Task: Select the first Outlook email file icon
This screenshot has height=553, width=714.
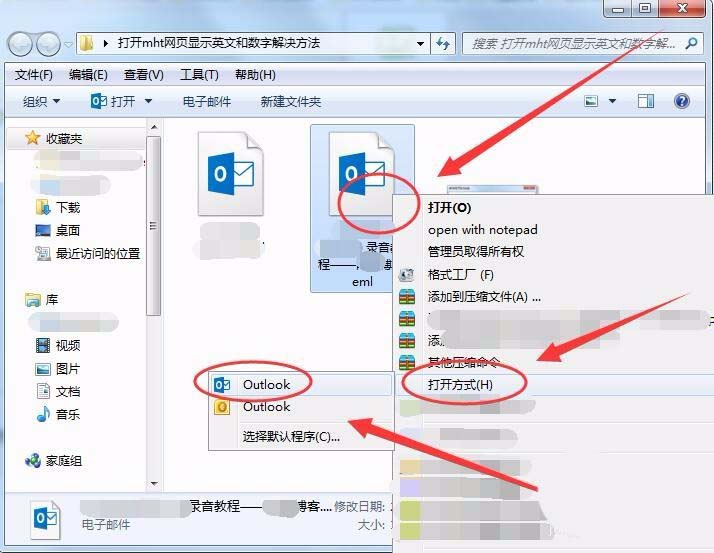Action: 232,175
